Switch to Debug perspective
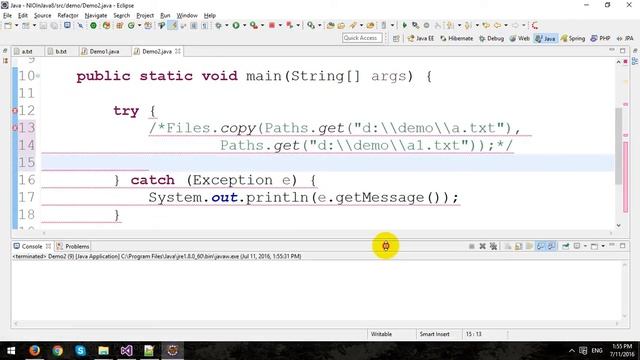 (491, 38)
